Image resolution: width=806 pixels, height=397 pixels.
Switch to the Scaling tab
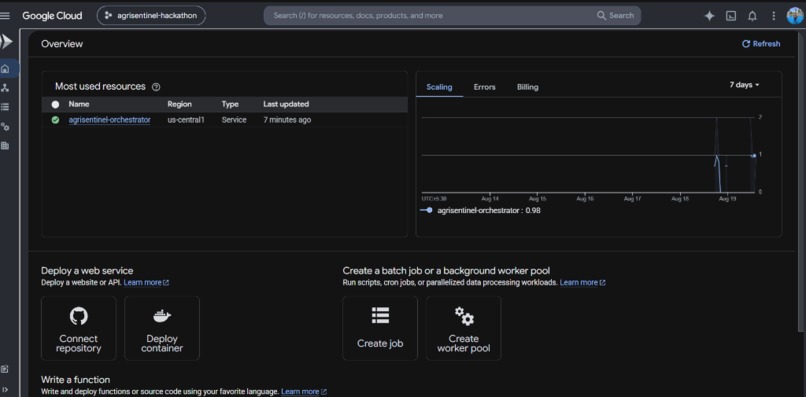point(439,87)
